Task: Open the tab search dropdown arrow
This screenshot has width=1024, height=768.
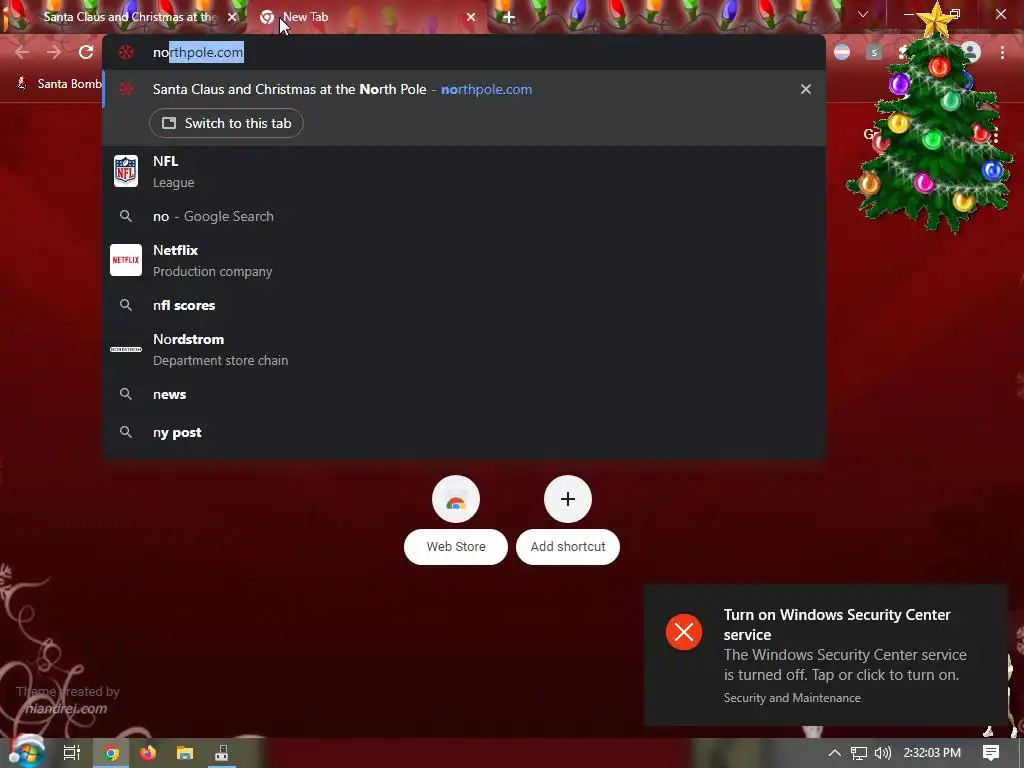Action: 863,14
